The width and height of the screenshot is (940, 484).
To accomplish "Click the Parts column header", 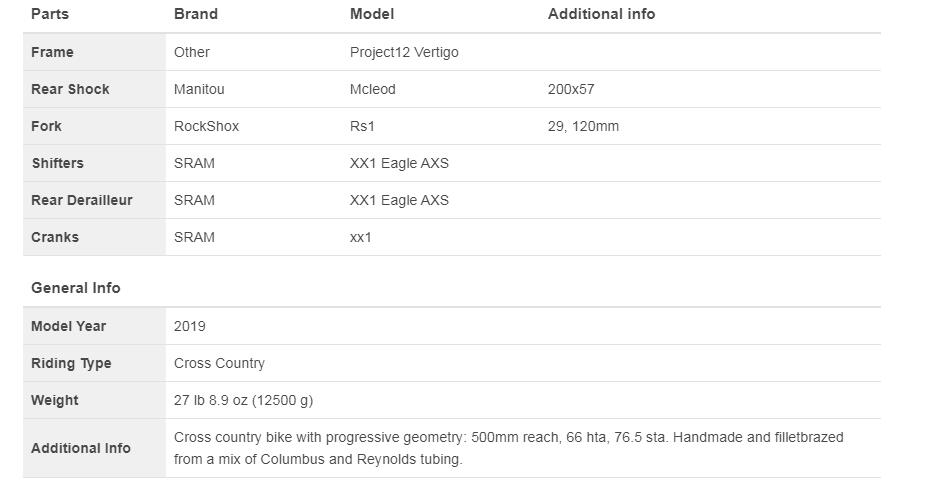I will point(50,14).
